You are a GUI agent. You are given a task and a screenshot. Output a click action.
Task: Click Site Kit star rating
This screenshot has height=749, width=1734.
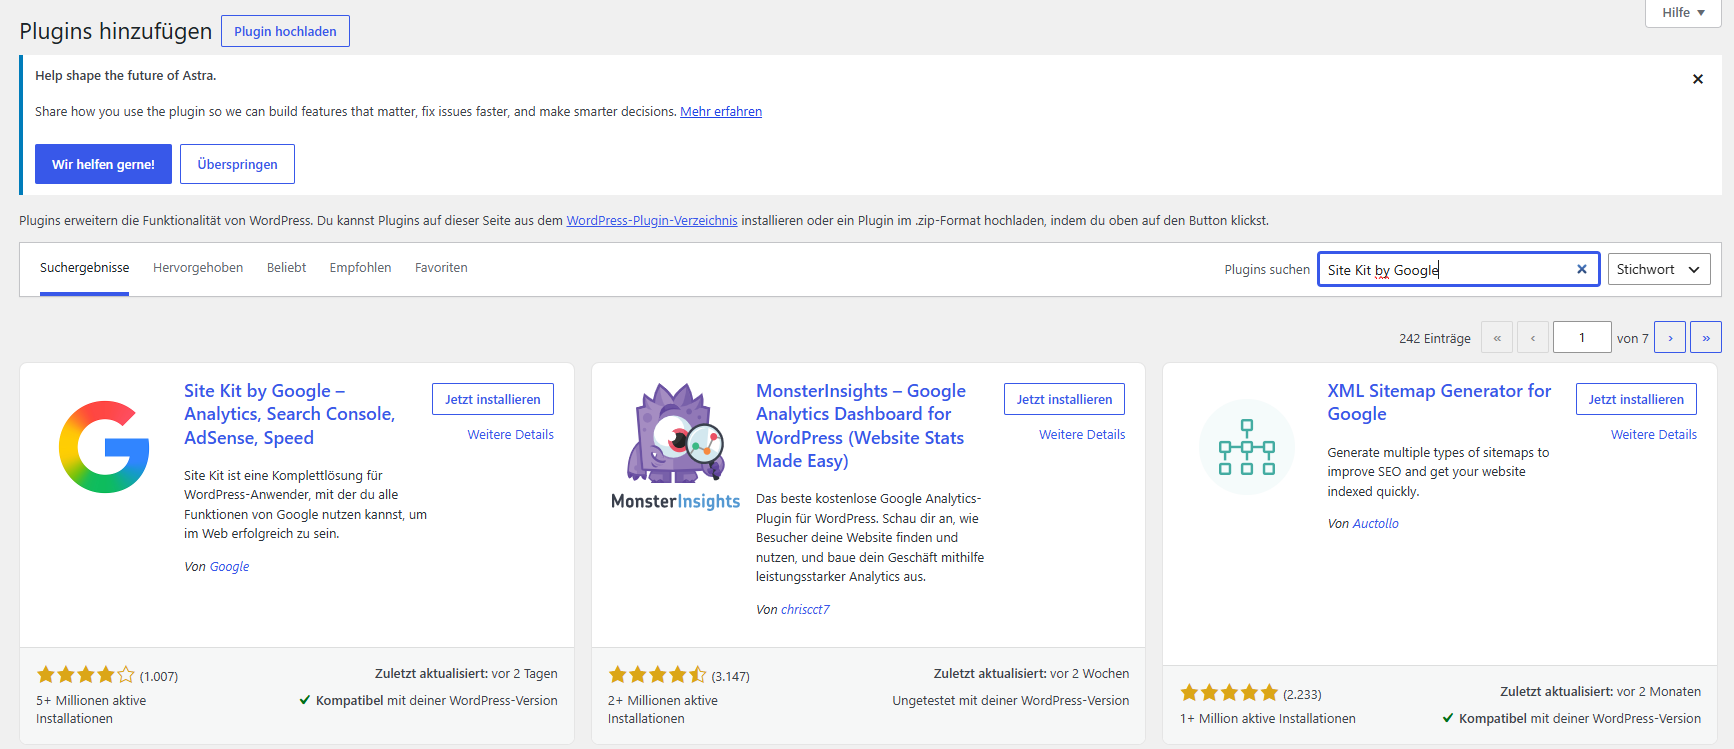(x=85, y=675)
